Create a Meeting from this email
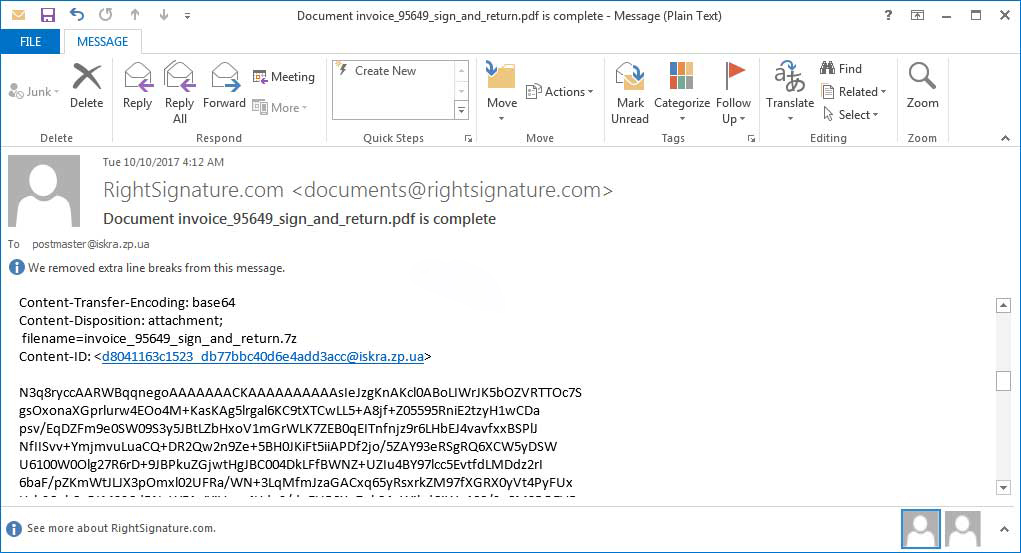 click(283, 77)
